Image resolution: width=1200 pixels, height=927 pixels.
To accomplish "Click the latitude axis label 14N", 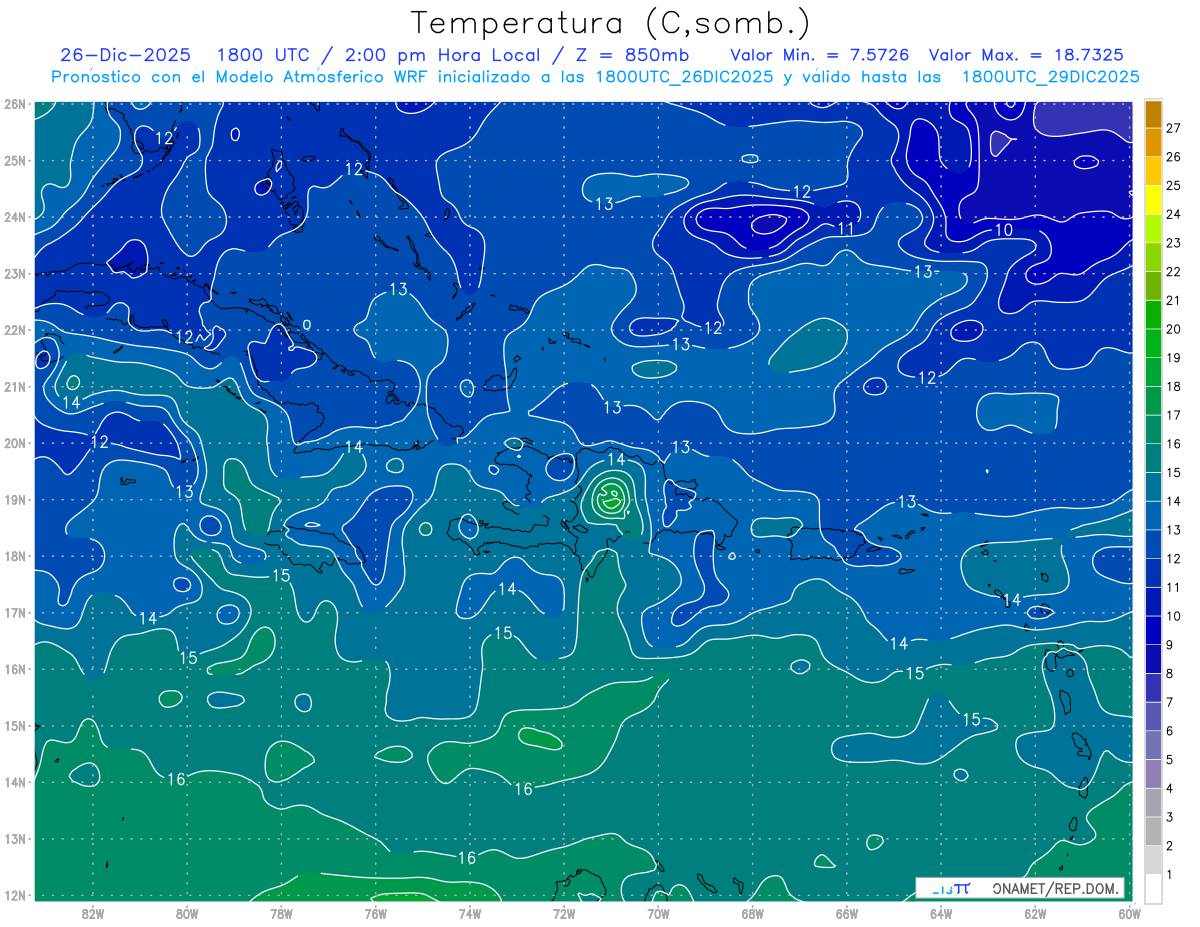I will tap(15, 782).
